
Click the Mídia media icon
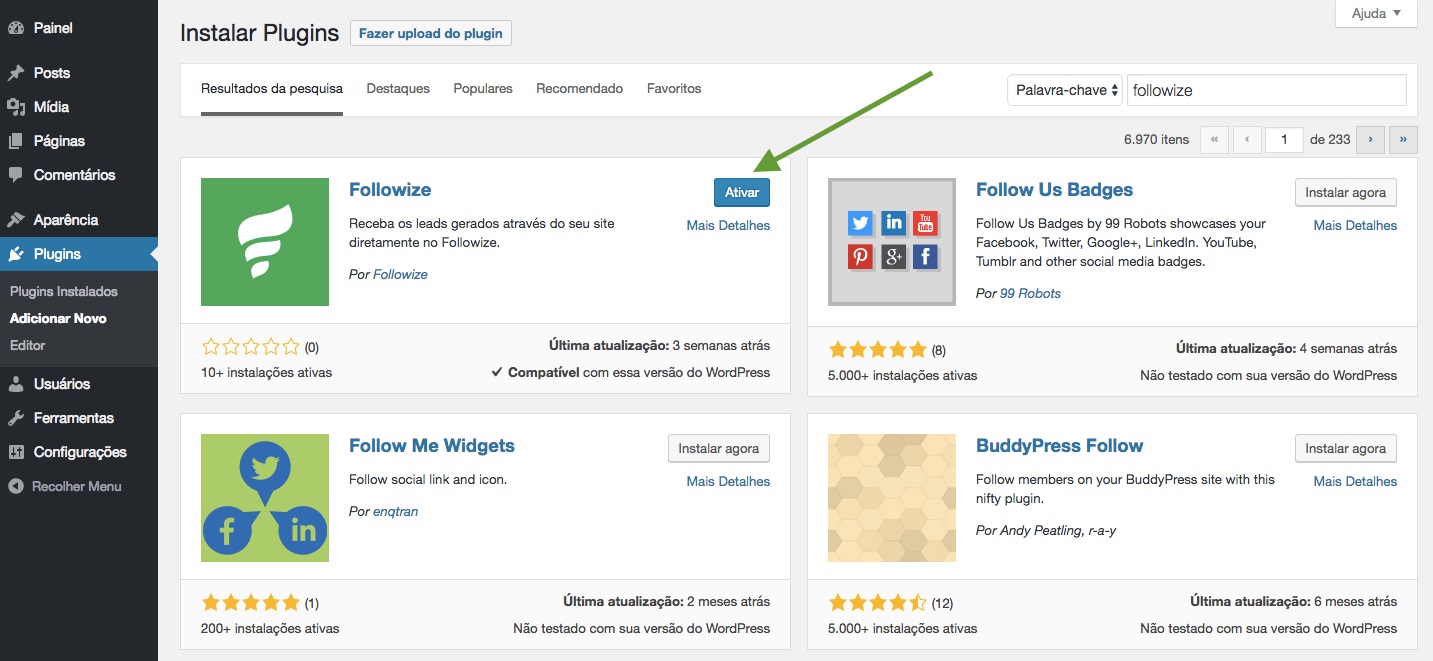click(x=16, y=107)
